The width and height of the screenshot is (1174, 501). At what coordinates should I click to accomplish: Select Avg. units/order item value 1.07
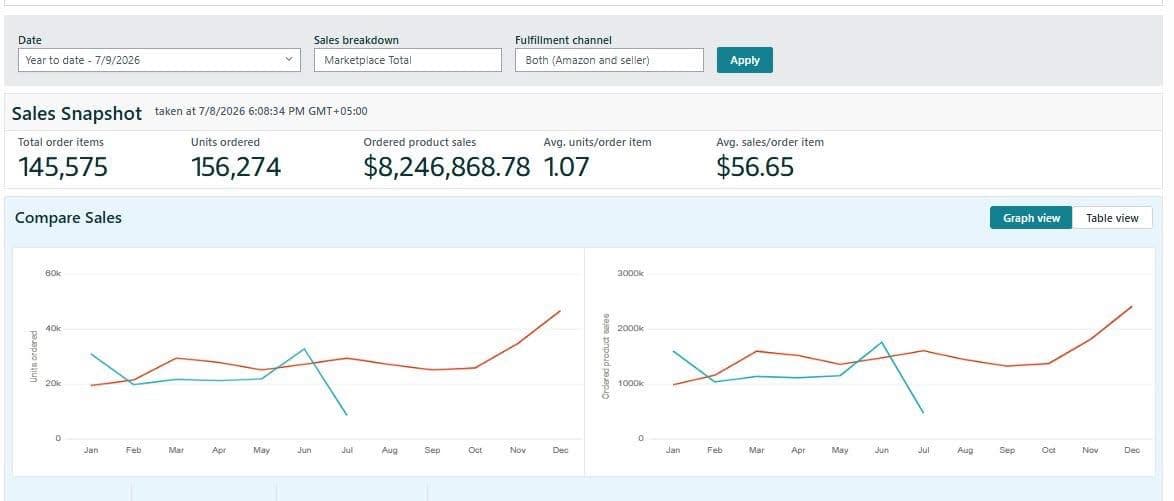click(567, 167)
